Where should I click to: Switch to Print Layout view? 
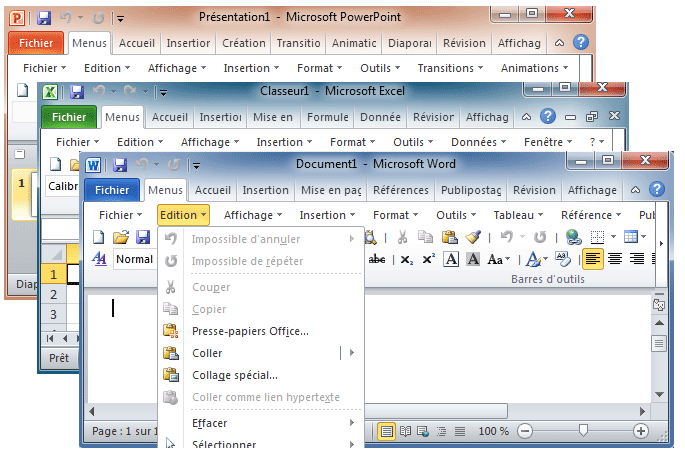(x=387, y=432)
